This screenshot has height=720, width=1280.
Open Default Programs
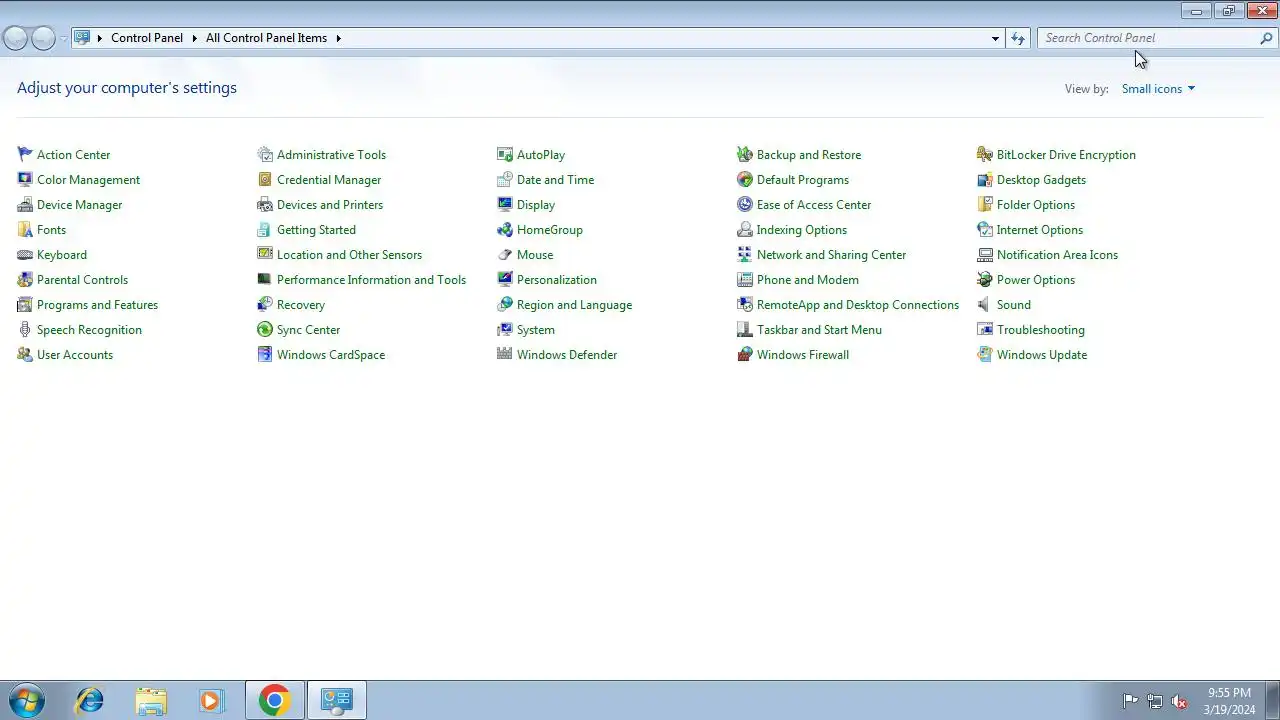click(803, 179)
